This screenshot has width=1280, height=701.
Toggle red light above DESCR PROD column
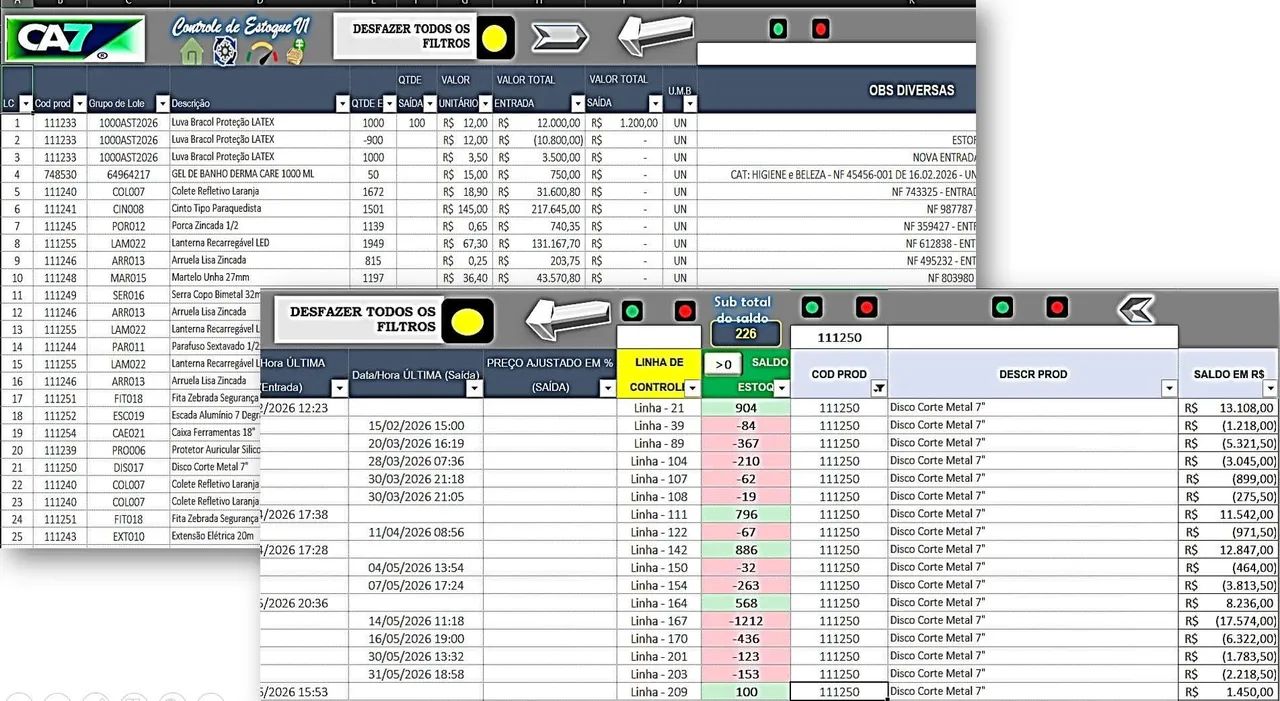pos(1056,307)
